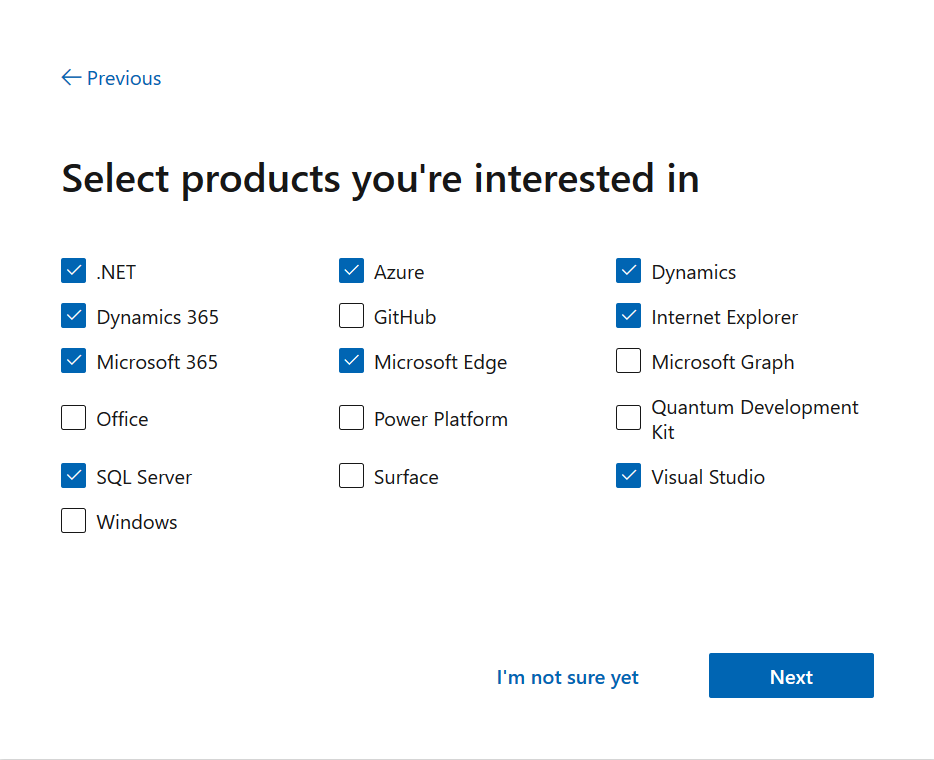Uncheck Dynamics 365 option
This screenshot has height=760, width=934.
(x=74, y=316)
